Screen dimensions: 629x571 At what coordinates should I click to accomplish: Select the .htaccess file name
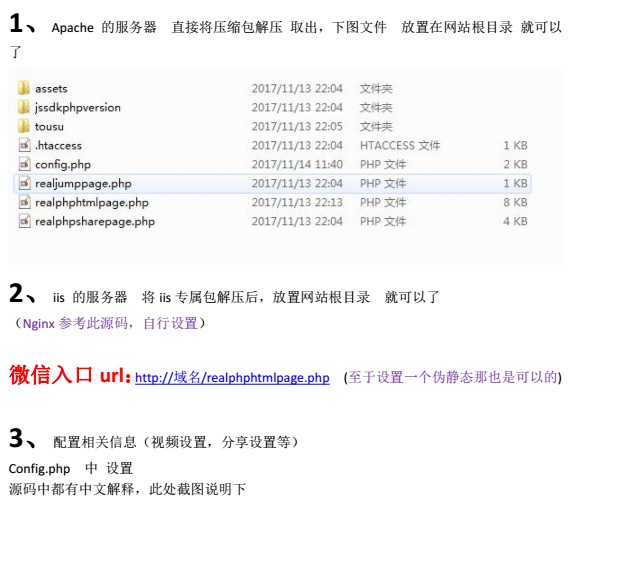[59, 145]
